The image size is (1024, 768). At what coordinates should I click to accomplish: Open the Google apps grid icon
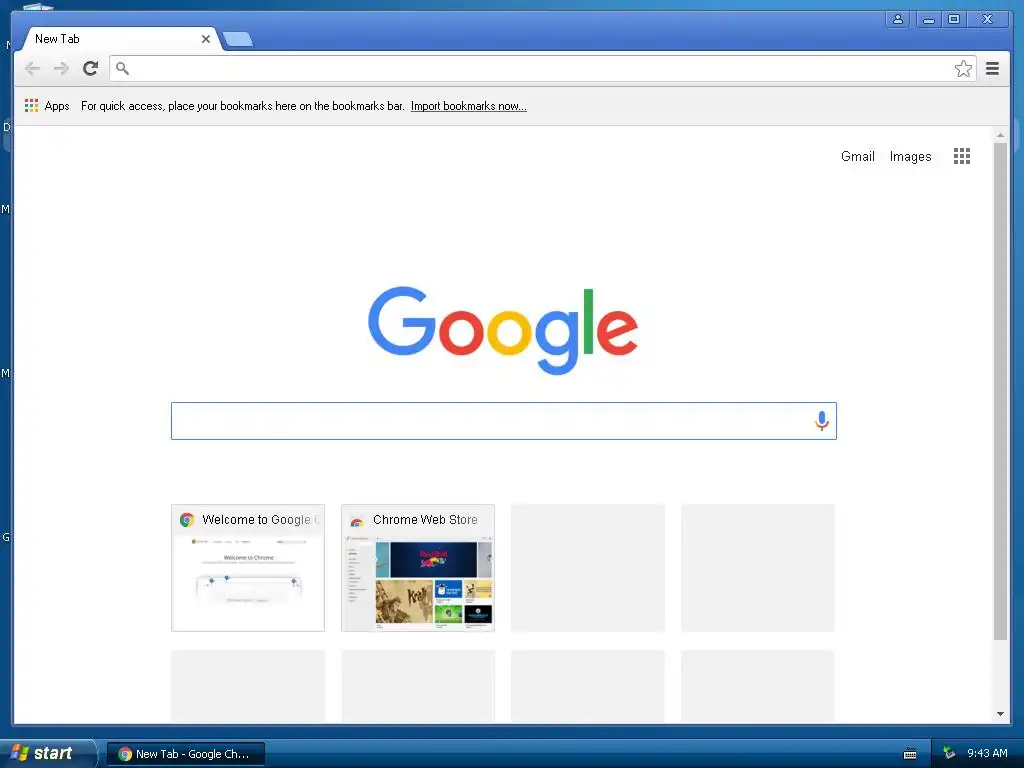click(961, 156)
